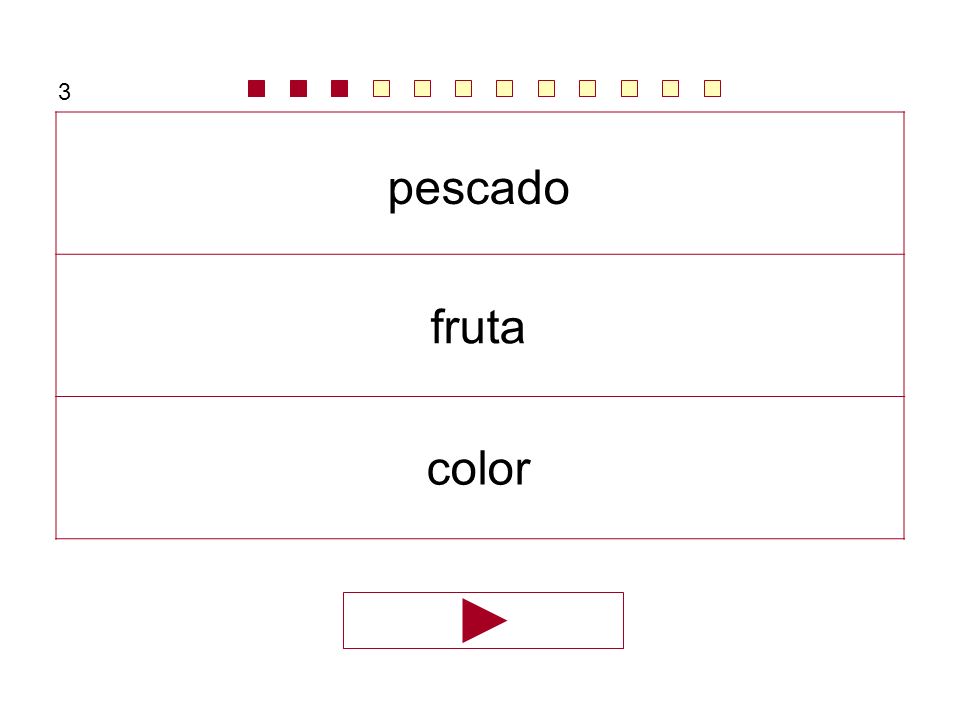Select the last yellow progress square
The image size is (960, 720).
[x=712, y=89]
